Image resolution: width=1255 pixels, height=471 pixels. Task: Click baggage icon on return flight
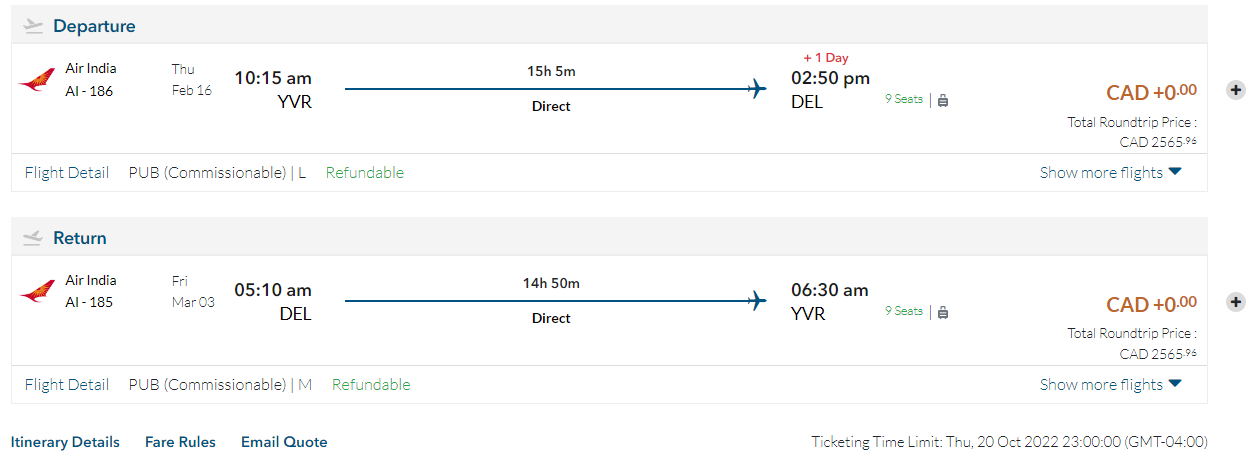click(x=943, y=312)
